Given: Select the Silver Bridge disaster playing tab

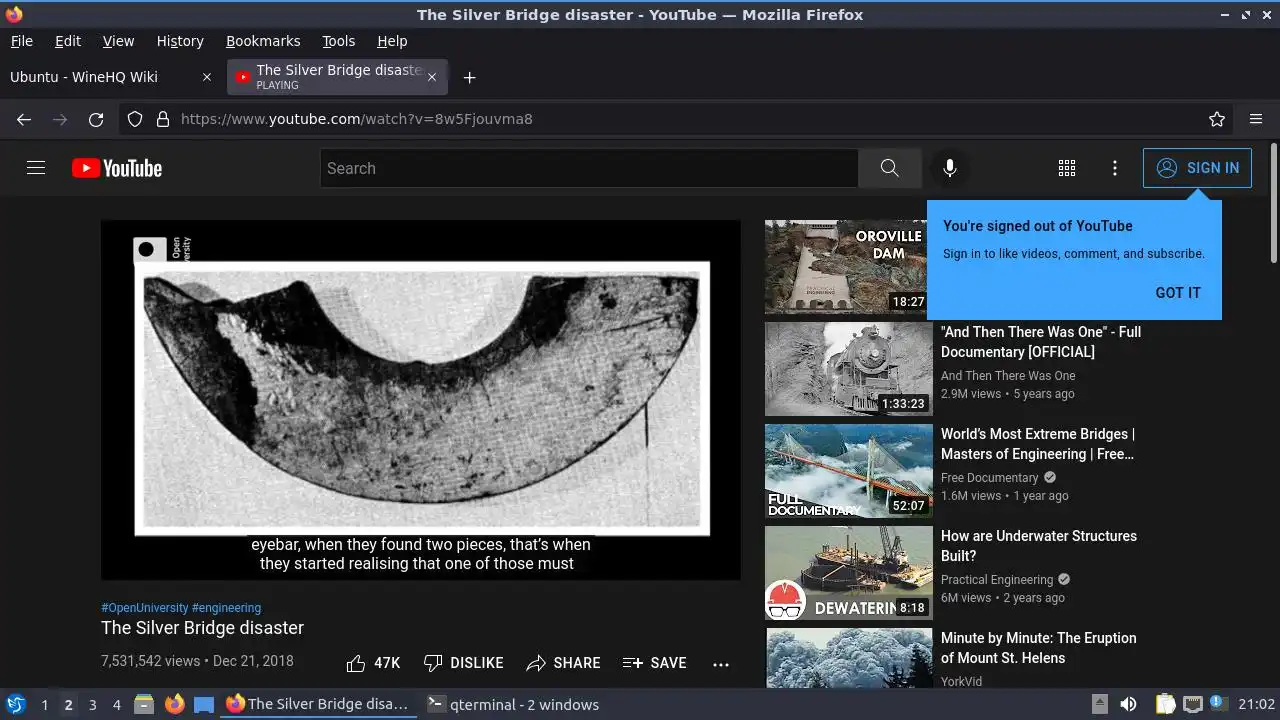Looking at the screenshot, I should 338,77.
